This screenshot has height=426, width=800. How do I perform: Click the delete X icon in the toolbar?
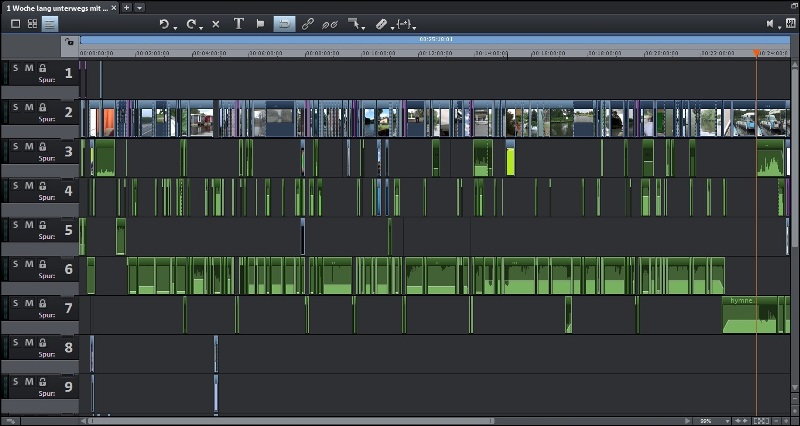point(216,24)
